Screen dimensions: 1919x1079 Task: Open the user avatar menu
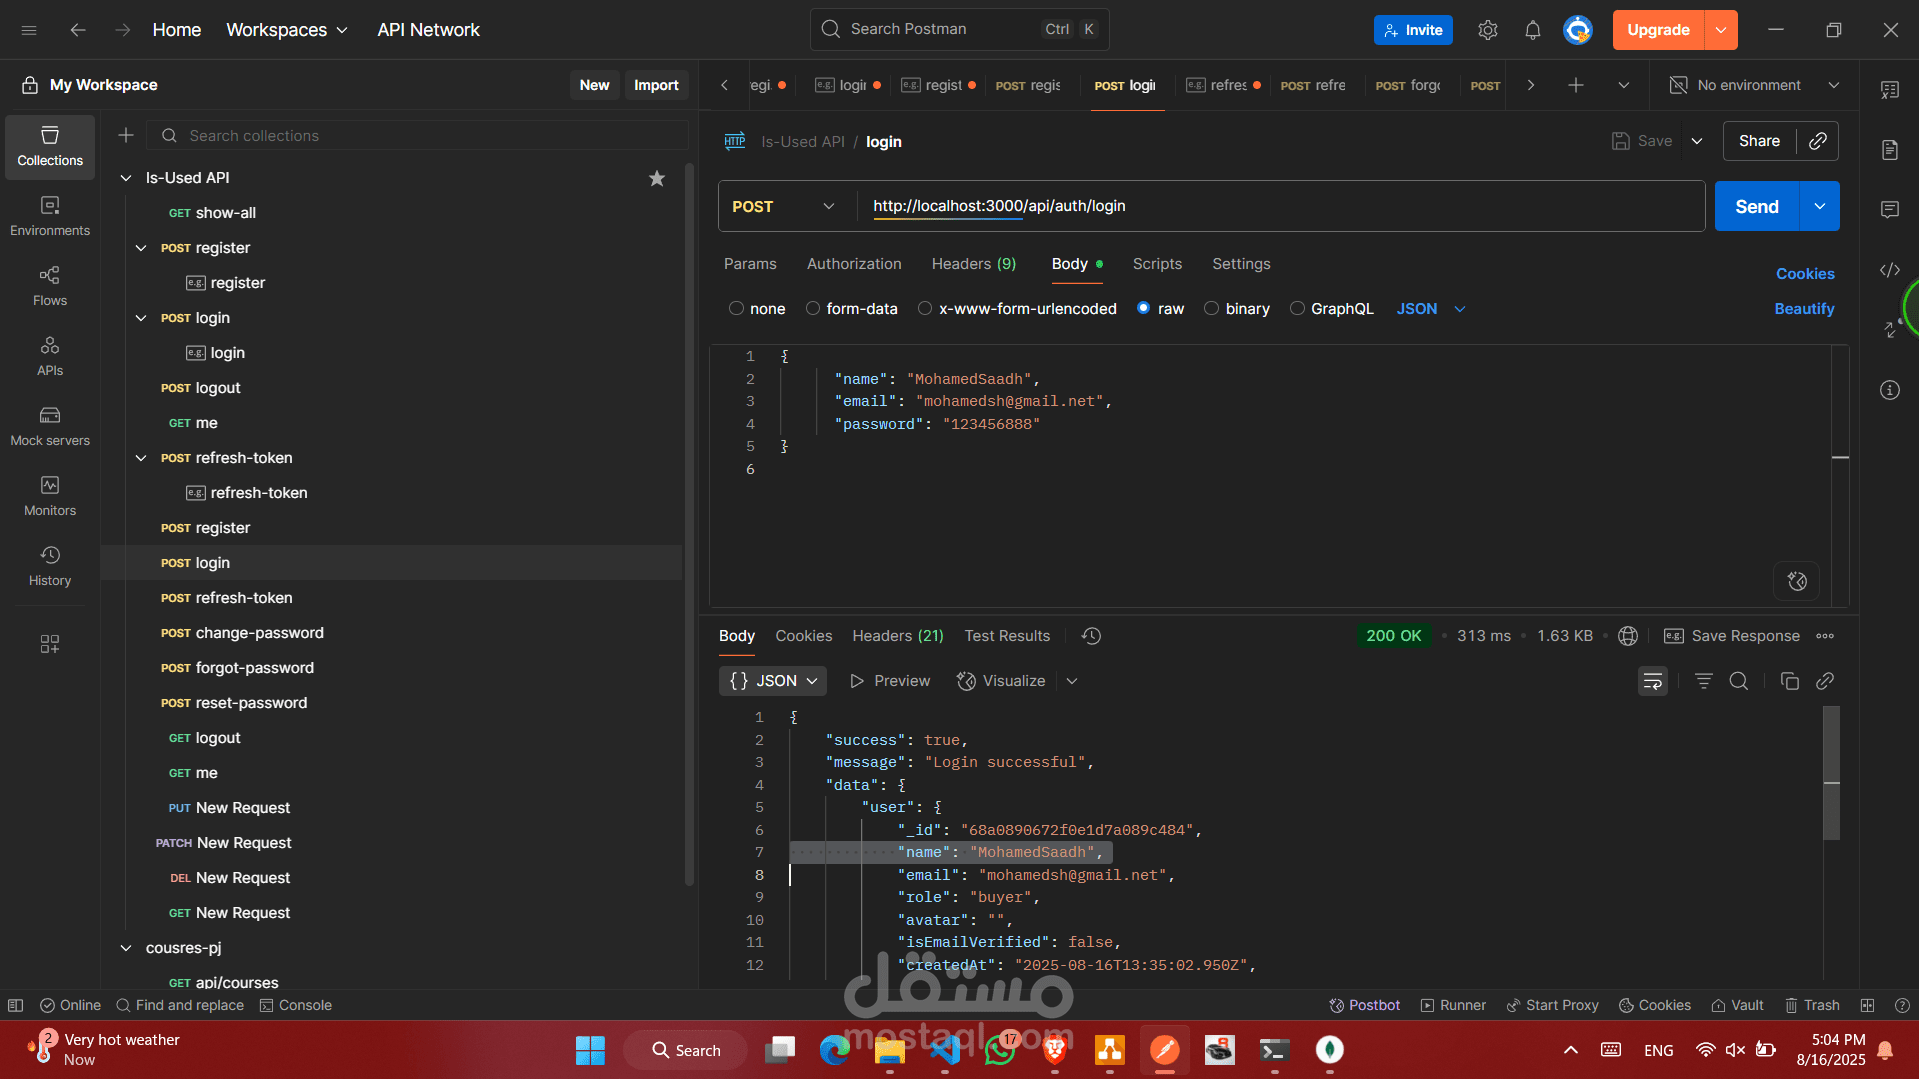tap(1578, 30)
